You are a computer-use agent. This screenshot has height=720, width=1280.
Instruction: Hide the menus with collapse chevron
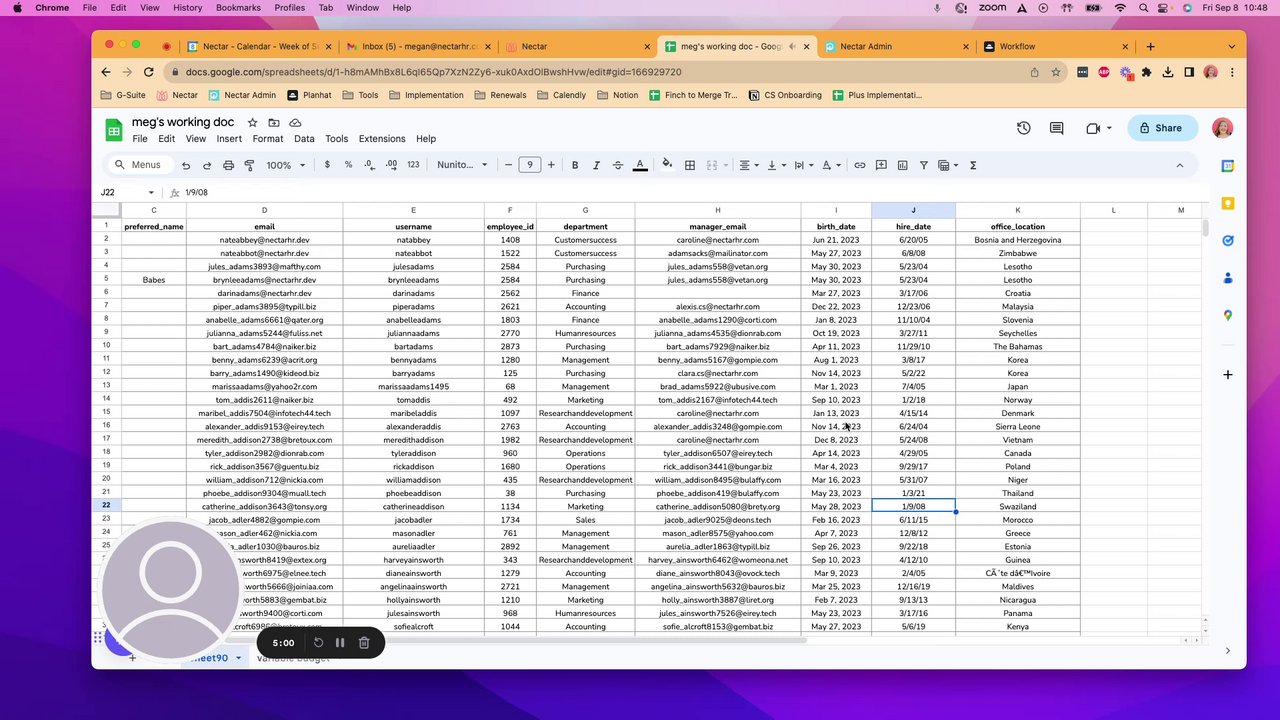(1179, 165)
